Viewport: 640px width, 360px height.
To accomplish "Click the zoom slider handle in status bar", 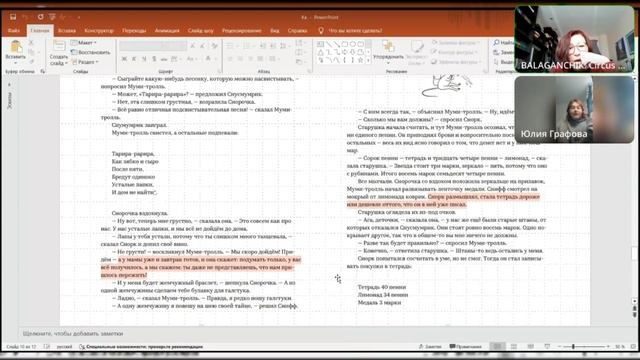I will (x=573, y=347).
